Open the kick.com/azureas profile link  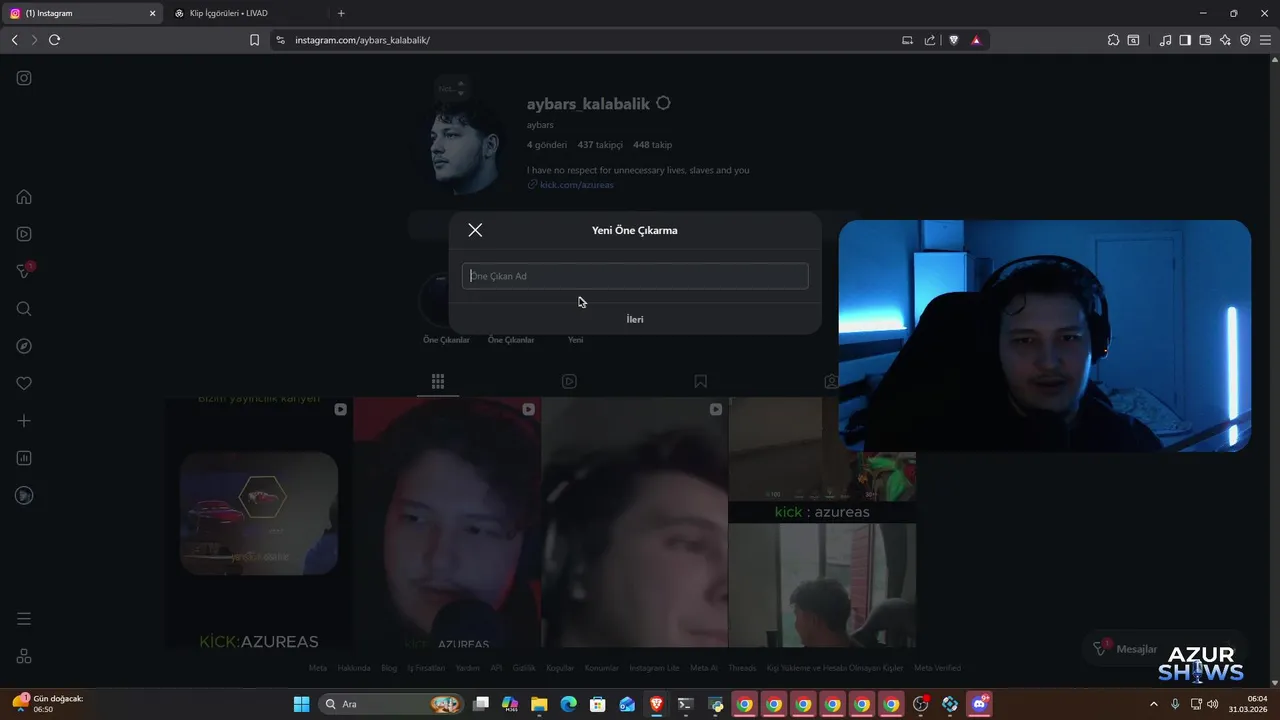point(576,185)
